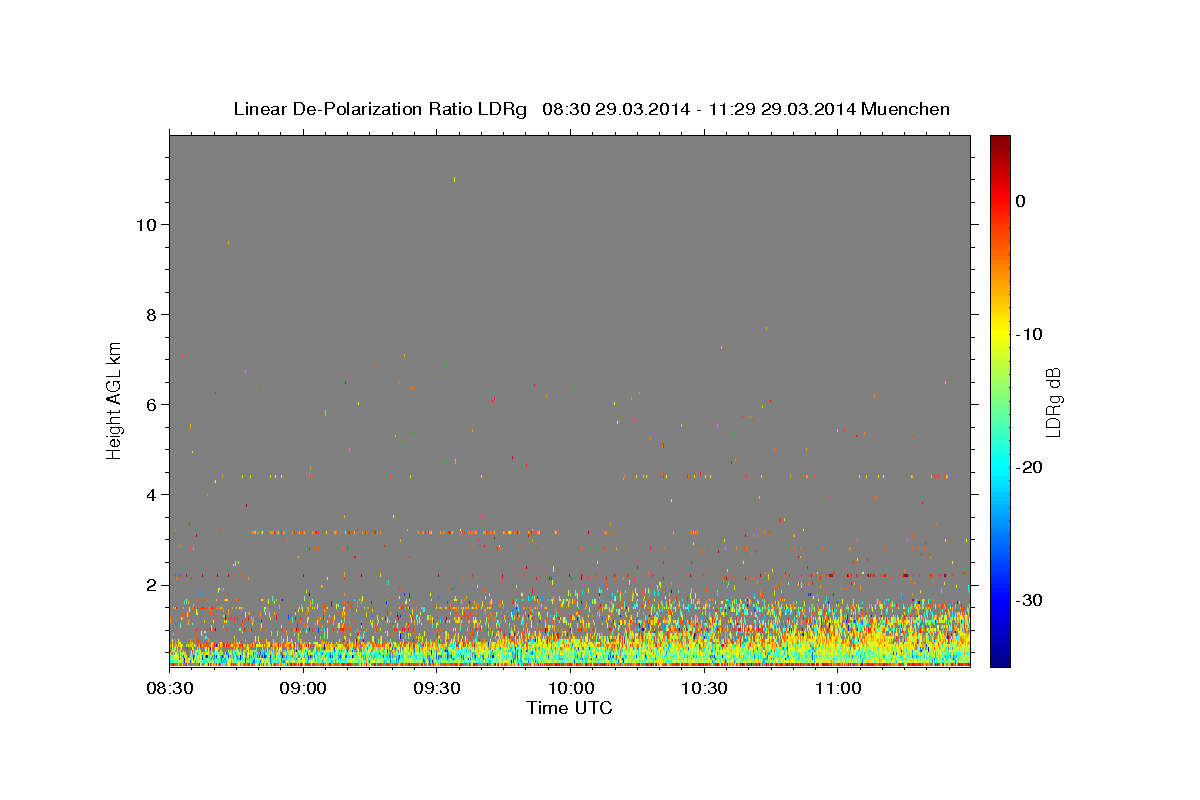Click the colorbar value '-10'
The width and height of the screenshot is (1200, 800).
tap(1030, 334)
